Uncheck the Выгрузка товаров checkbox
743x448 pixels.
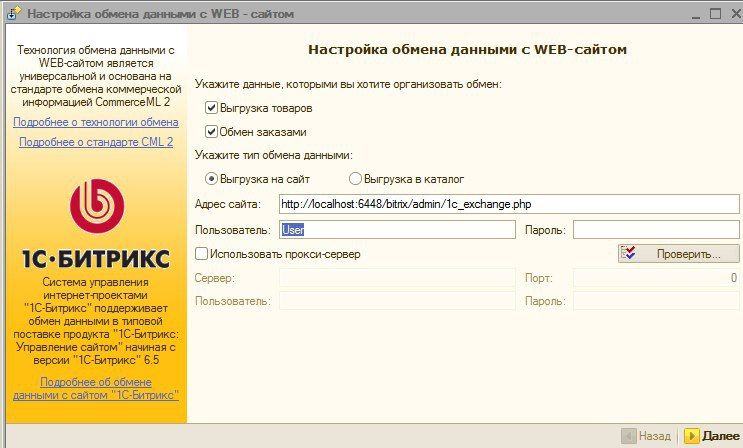click(x=211, y=108)
